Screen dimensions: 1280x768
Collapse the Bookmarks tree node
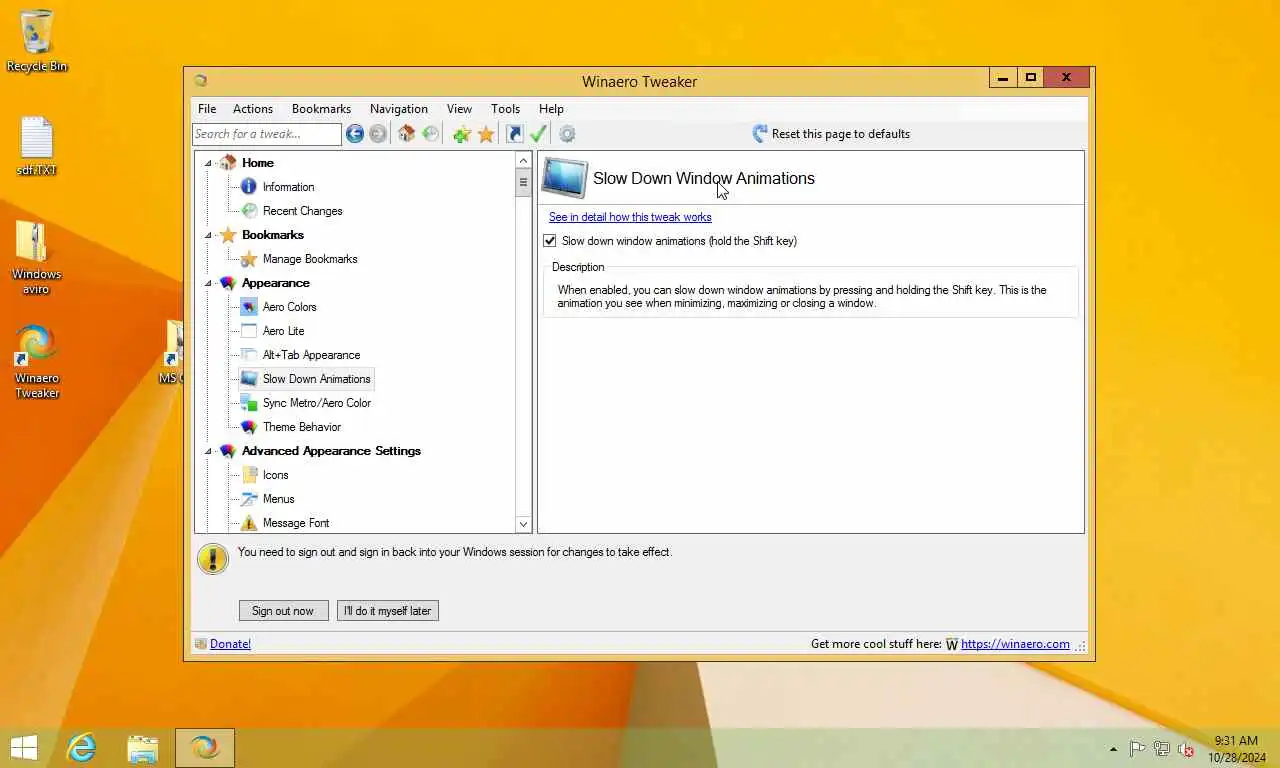[209, 235]
